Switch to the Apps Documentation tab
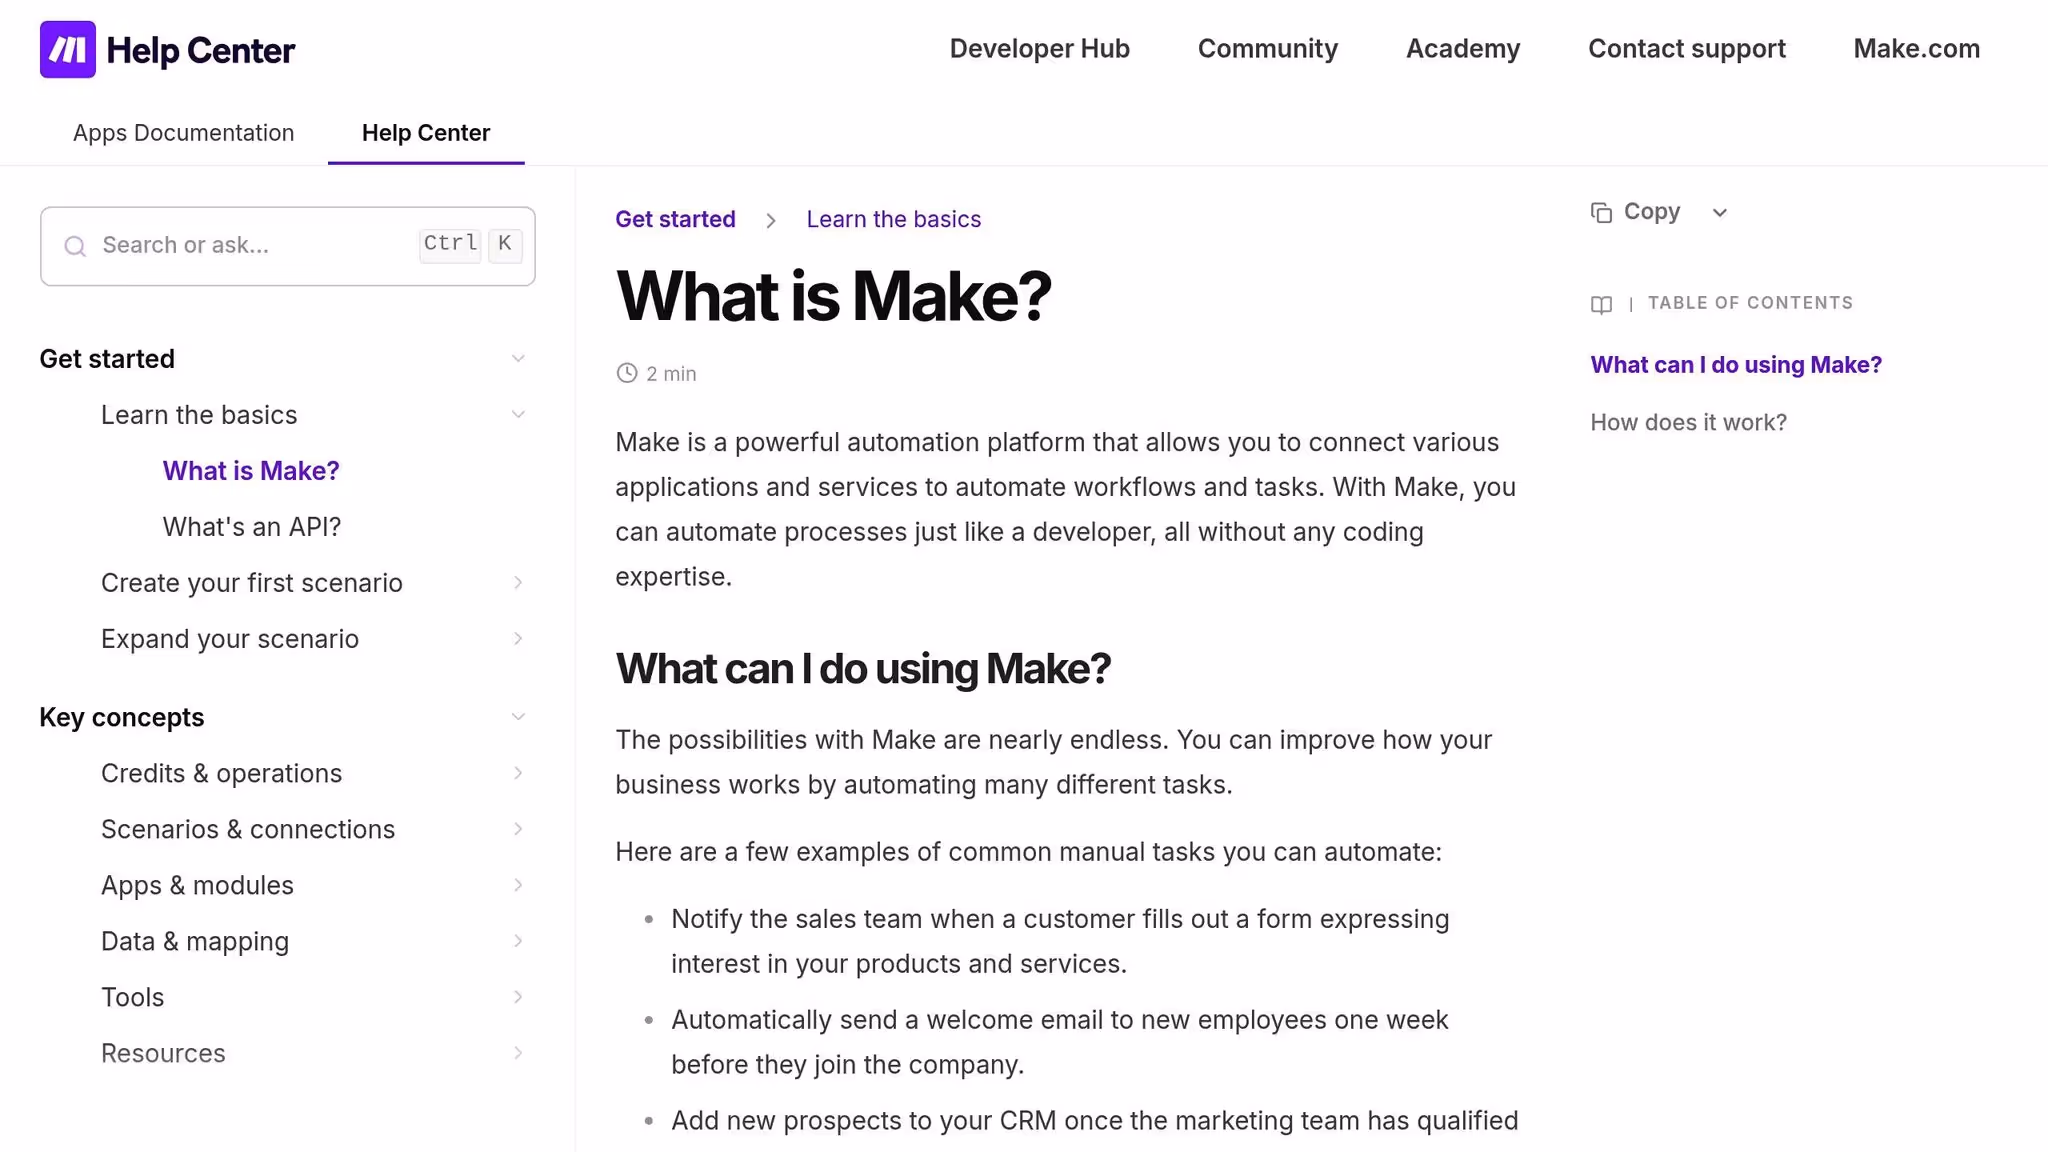 coord(183,132)
